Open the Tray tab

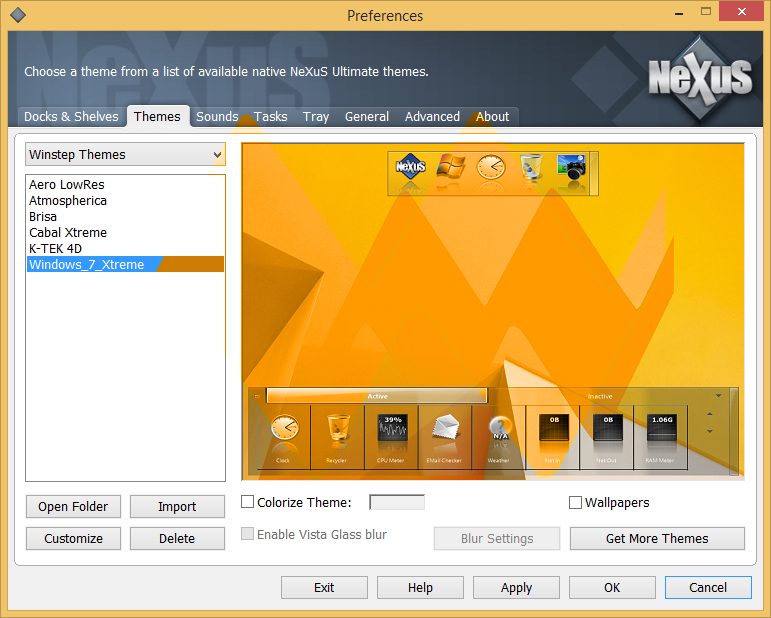(x=316, y=117)
